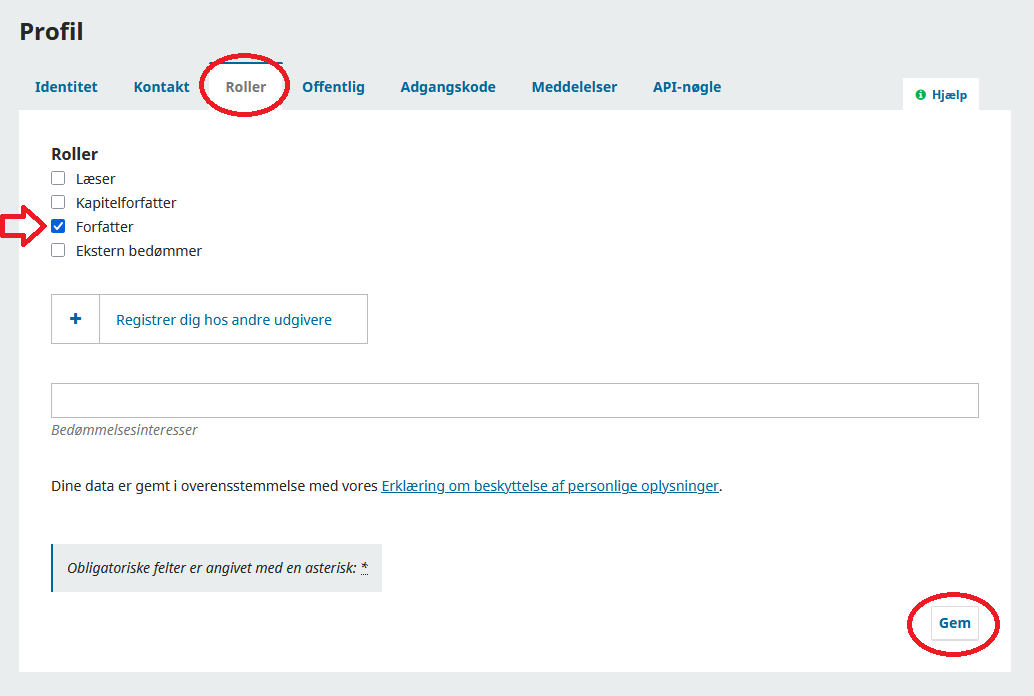Go to the Offentlig tab
Image resolution: width=1034 pixels, height=696 pixels.
[x=333, y=87]
